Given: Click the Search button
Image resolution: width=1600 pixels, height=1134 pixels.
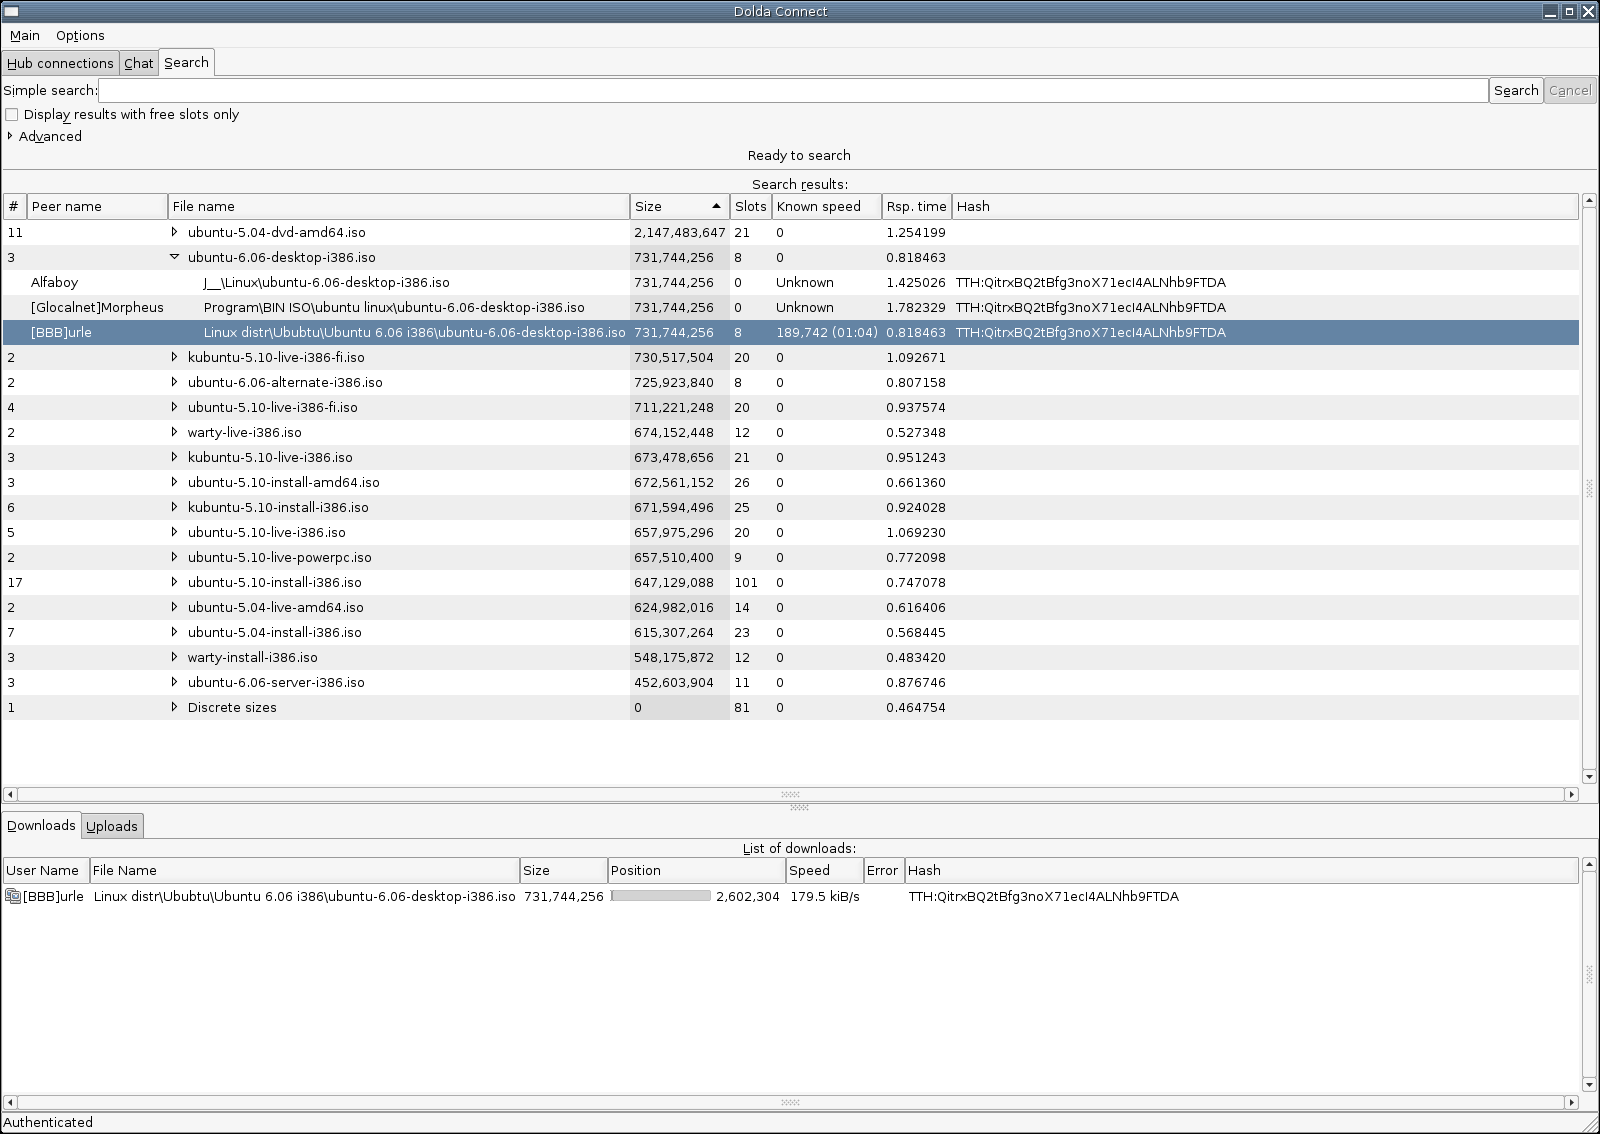Looking at the screenshot, I should [1516, 90].
